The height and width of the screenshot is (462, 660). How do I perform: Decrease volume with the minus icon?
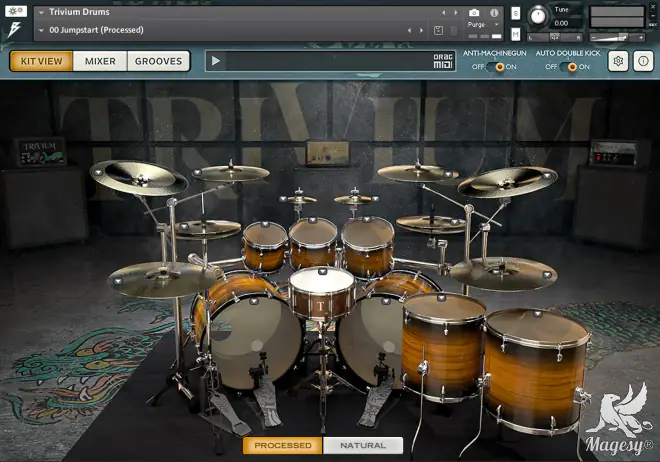(593, 37)
